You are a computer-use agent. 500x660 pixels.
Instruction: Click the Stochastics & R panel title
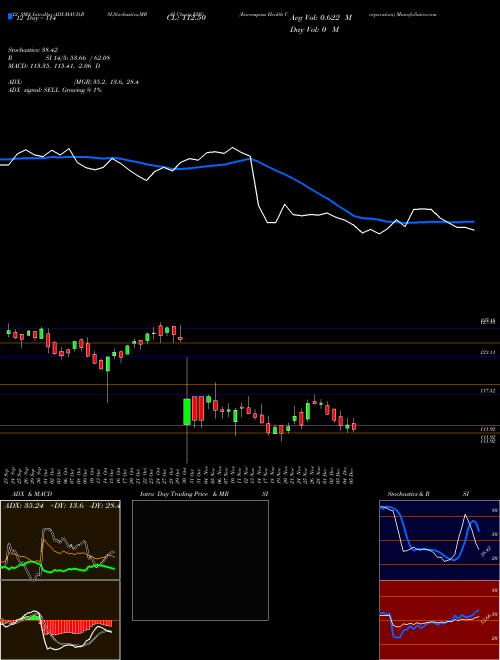coord(409,494)
